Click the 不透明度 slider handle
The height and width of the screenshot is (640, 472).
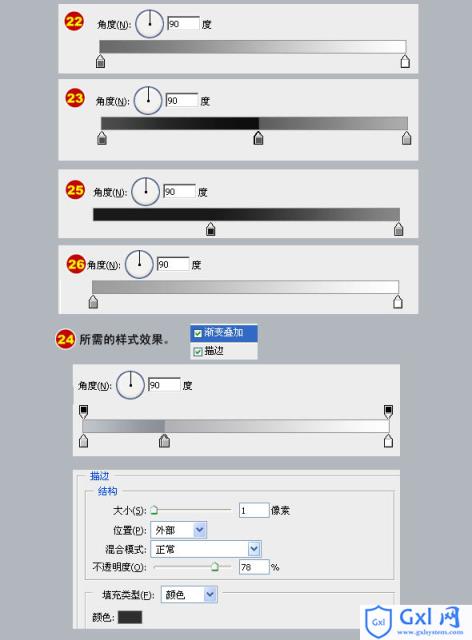tap(215, 567)
